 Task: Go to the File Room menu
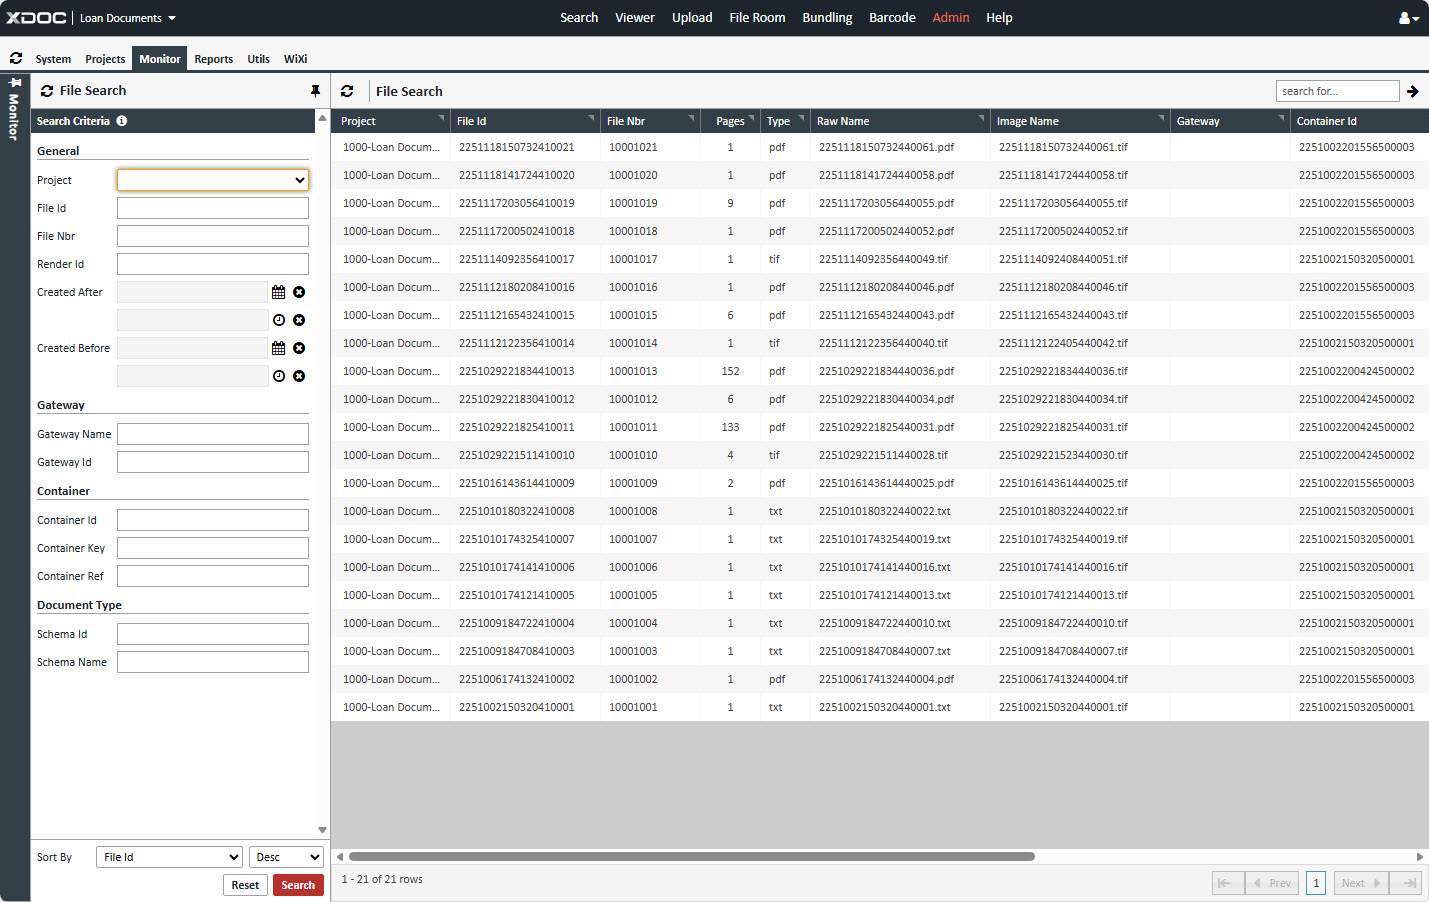coord(757,18)
